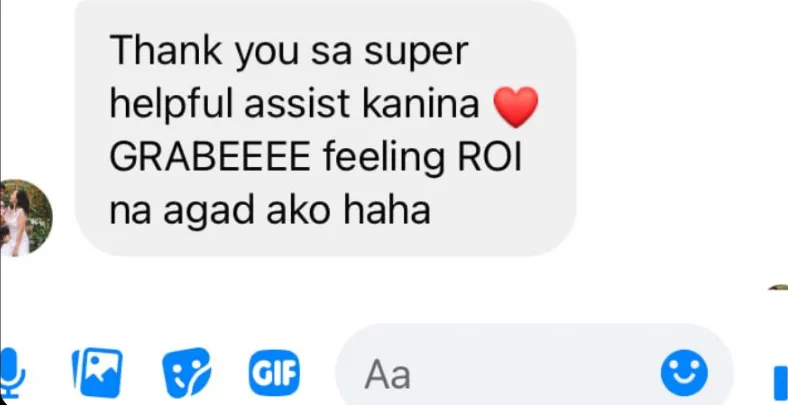Screen dimensions: 788x405
Task: Click the word assist in the message
Action: [297, 104]
